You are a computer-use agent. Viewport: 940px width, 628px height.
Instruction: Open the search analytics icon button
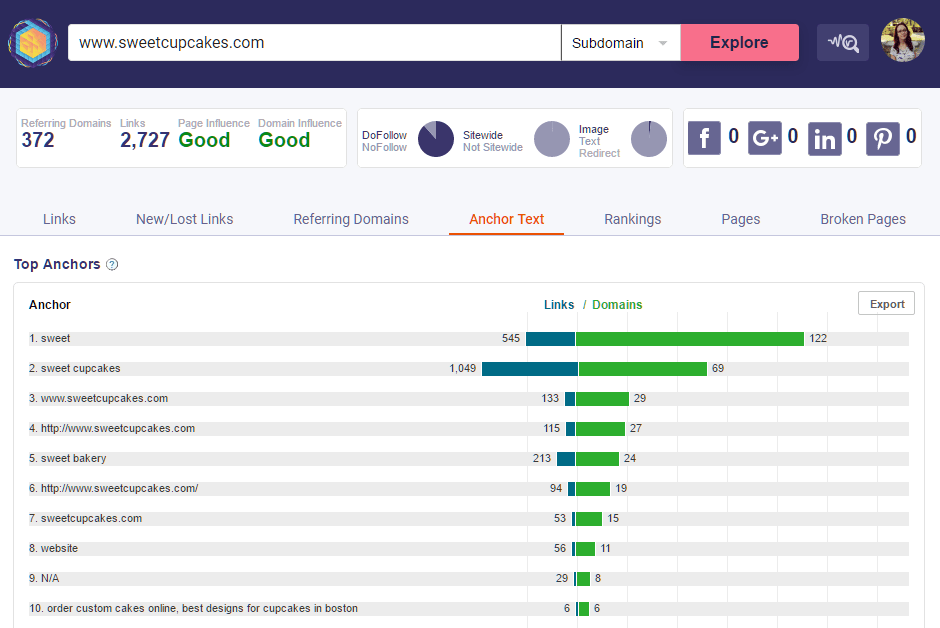[842, 43]
